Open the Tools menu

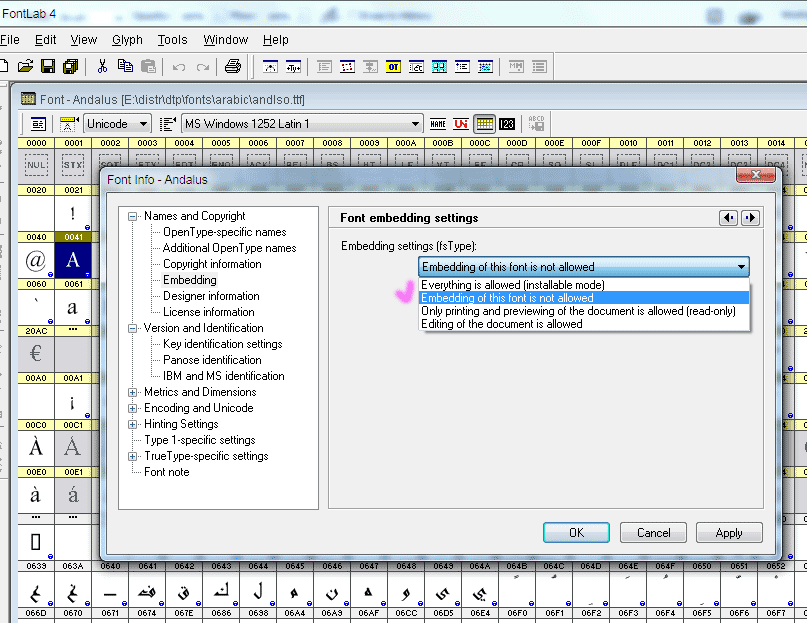click(x=172, y=40)
